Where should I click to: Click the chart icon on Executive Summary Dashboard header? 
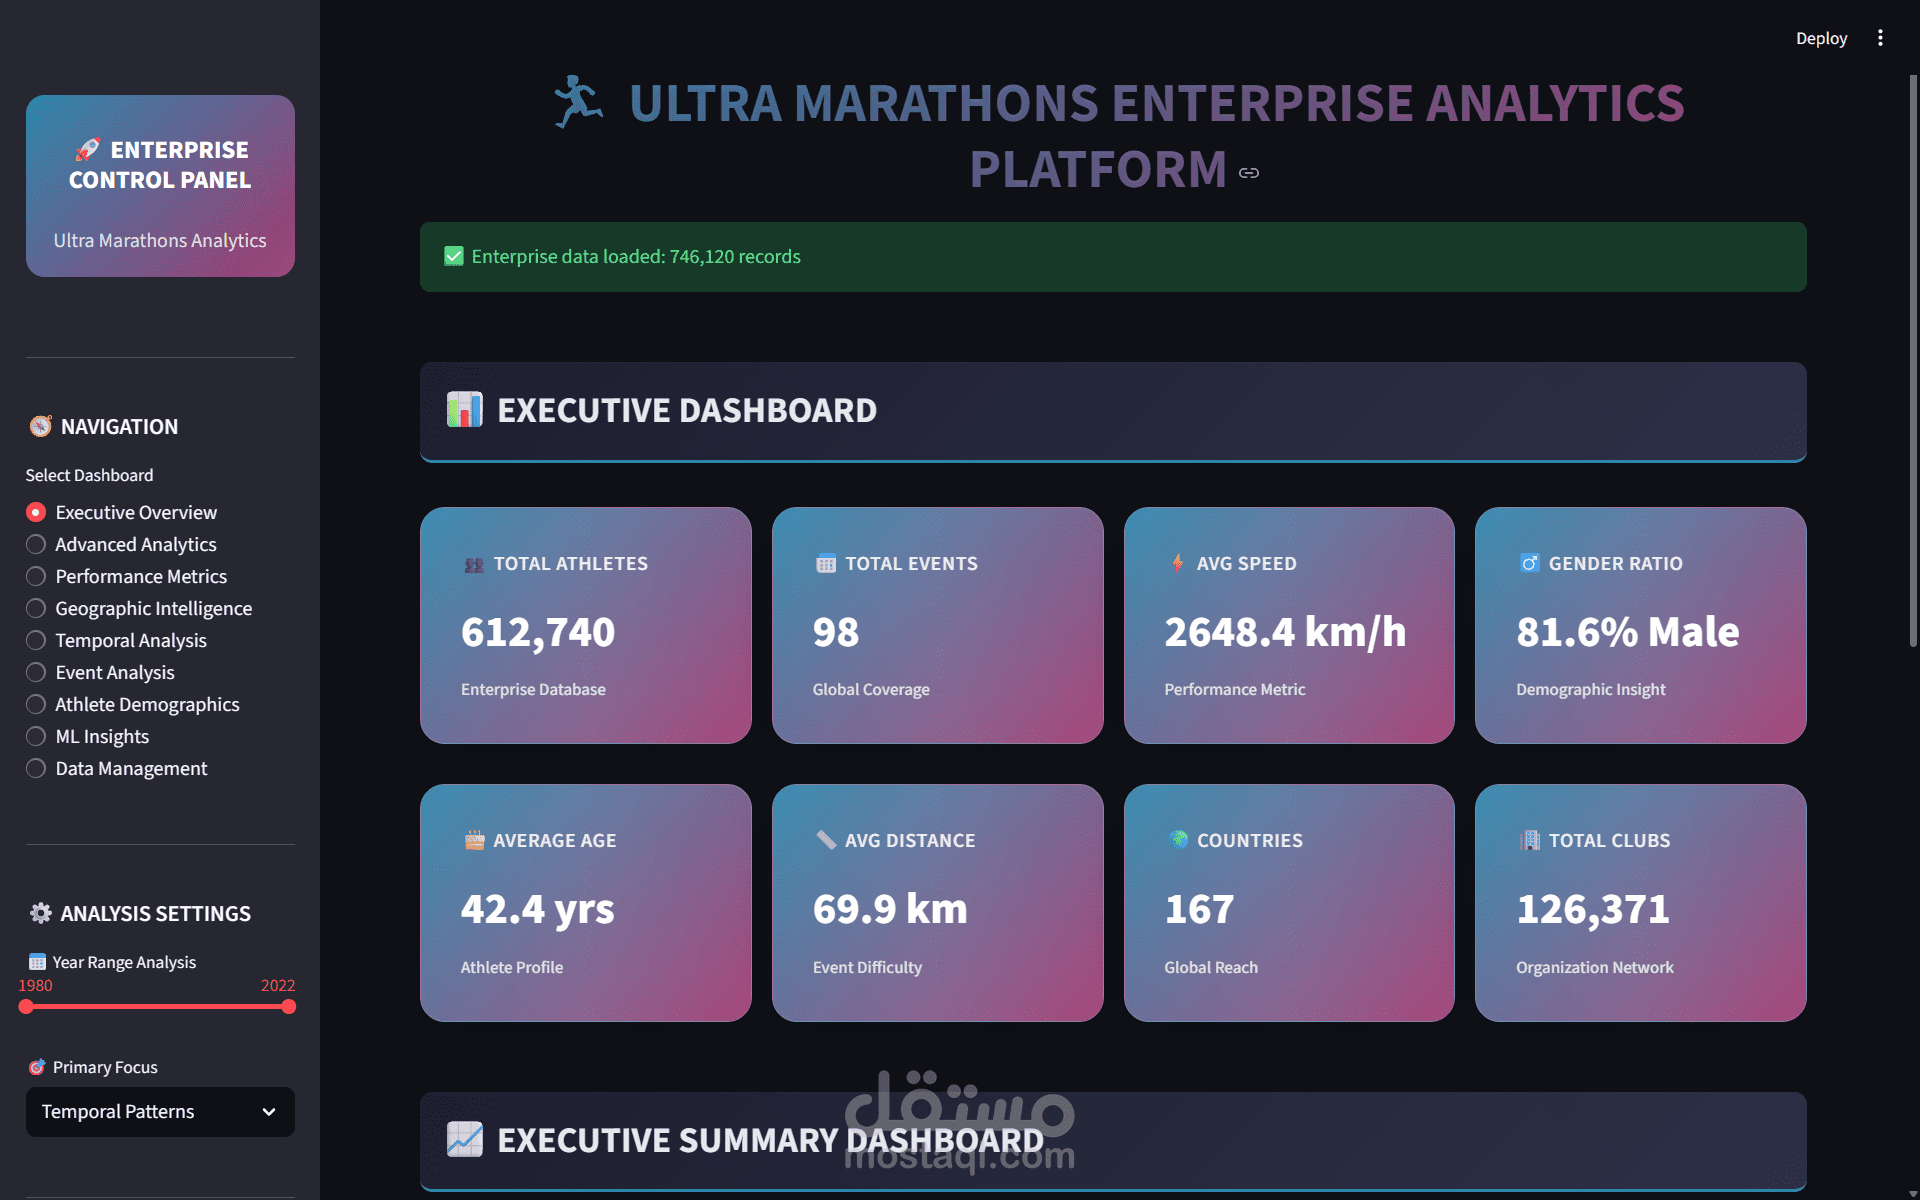464,1137
